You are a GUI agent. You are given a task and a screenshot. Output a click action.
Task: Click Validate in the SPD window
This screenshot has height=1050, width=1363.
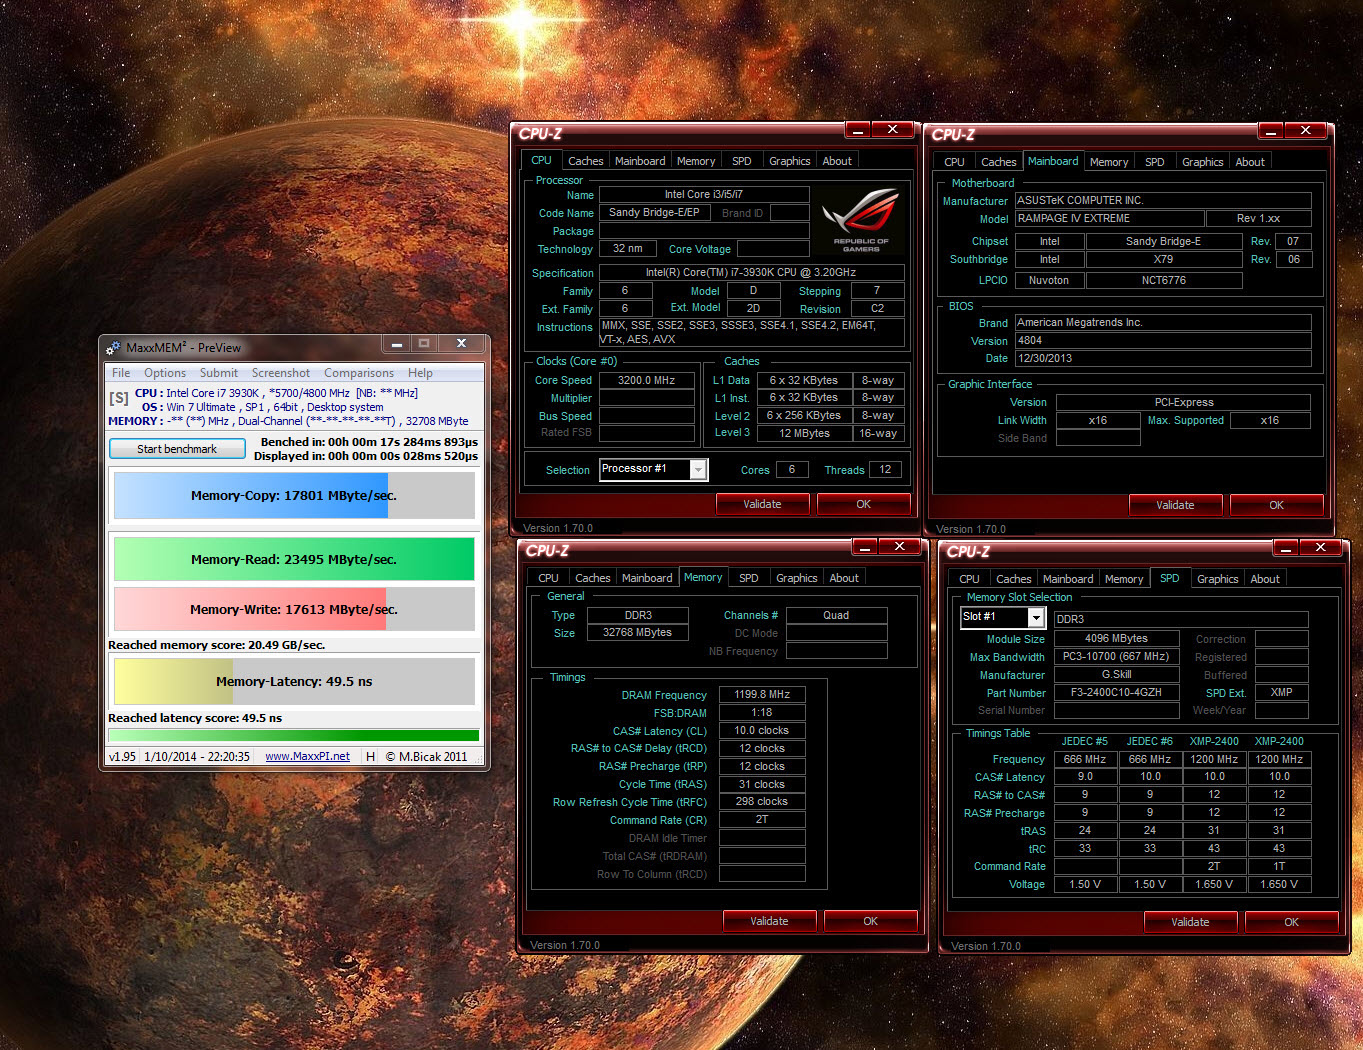[x=1190, y=922]
